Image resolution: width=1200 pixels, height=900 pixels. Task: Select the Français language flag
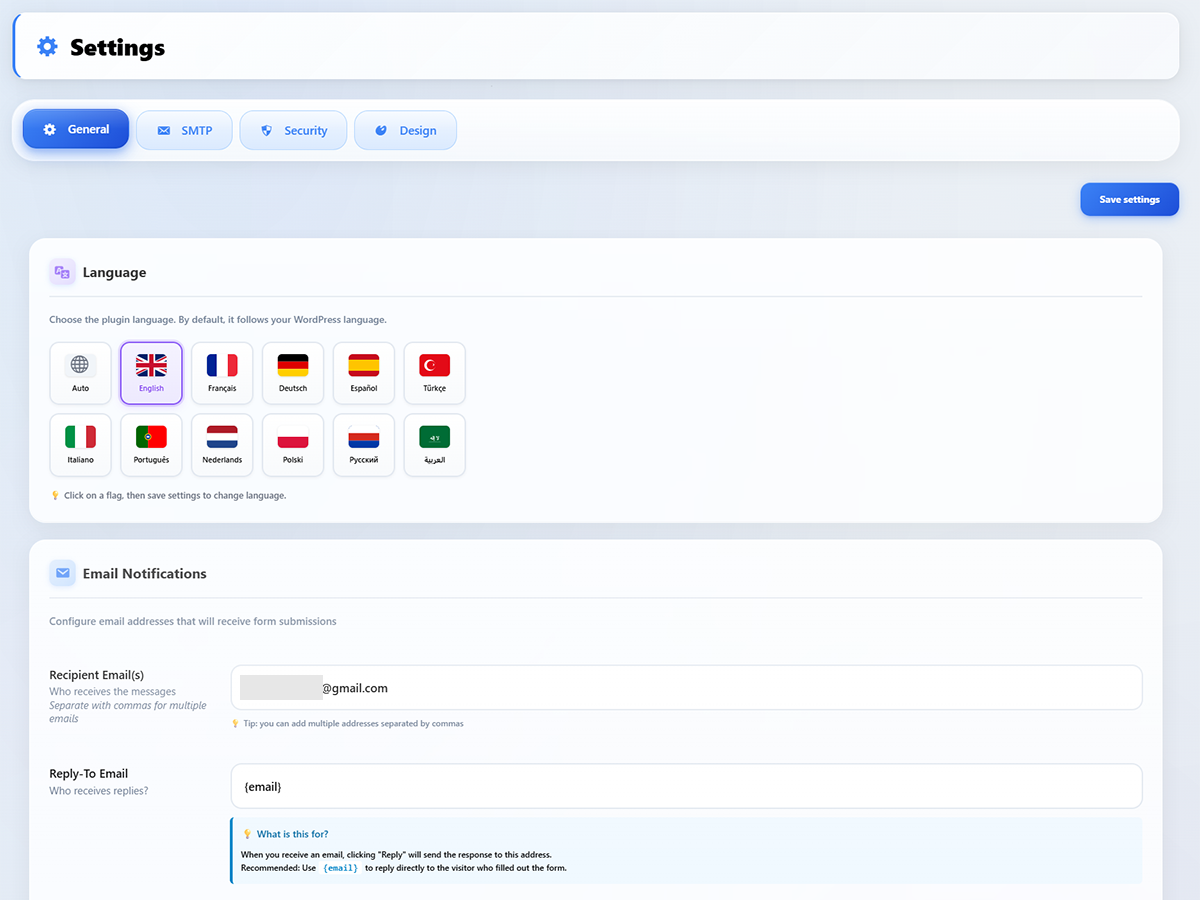[x=221, y=373]
